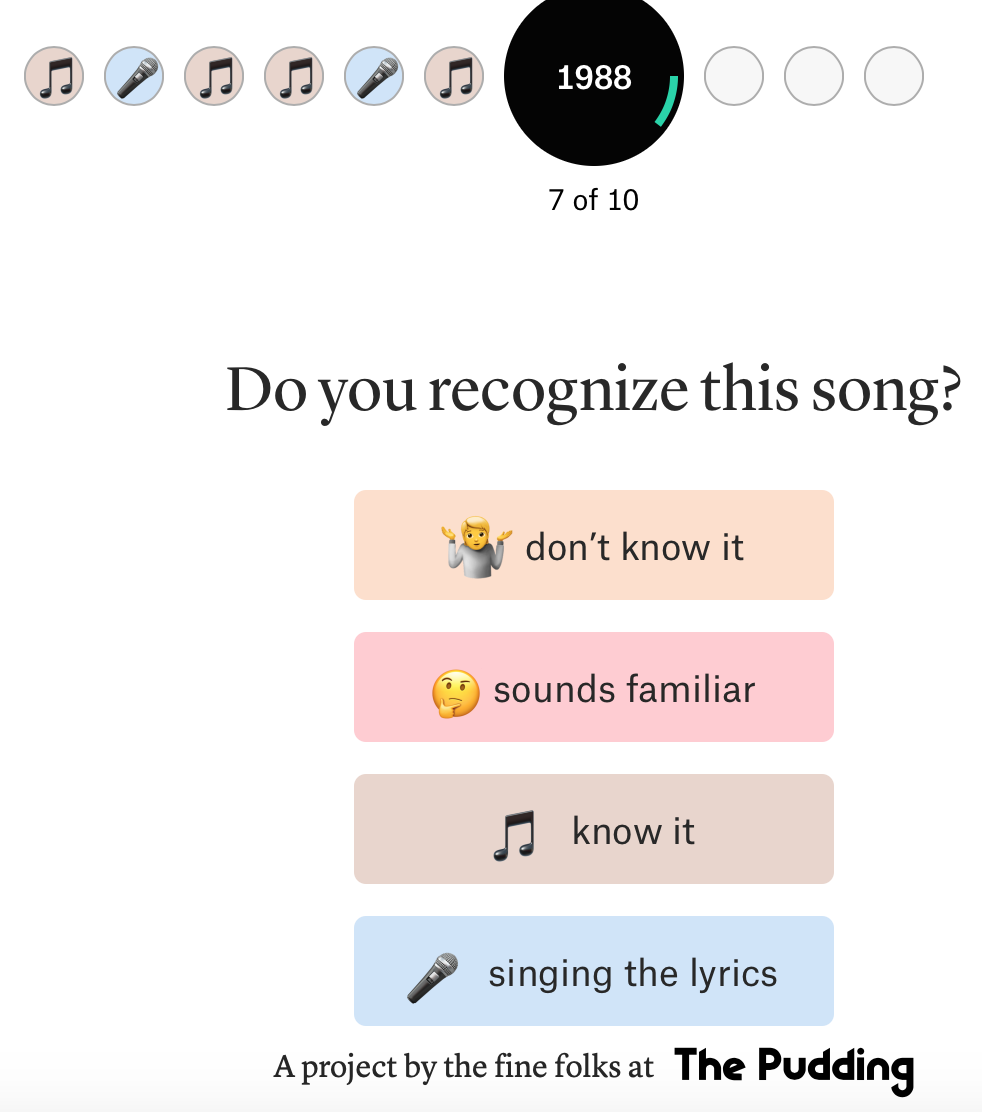
Task: Select the "know it" answer
Action: [x=594, y=829]
